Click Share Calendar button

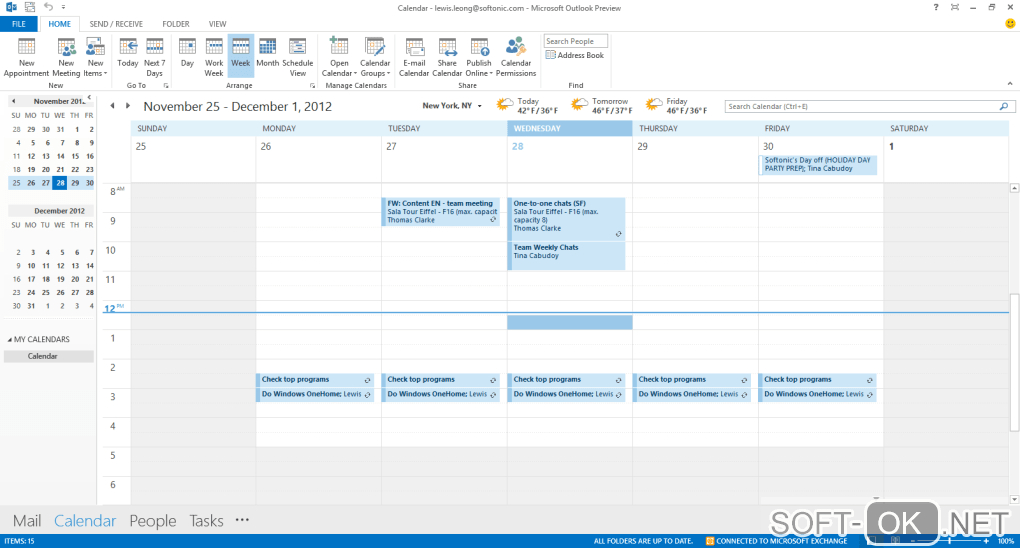[x=447, y=57]
